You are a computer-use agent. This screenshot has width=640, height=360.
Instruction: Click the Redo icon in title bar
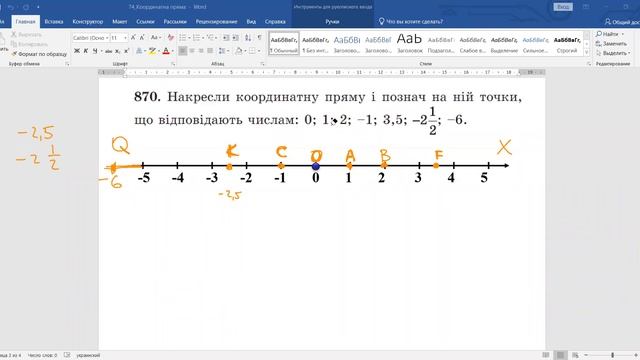[25, 7]
